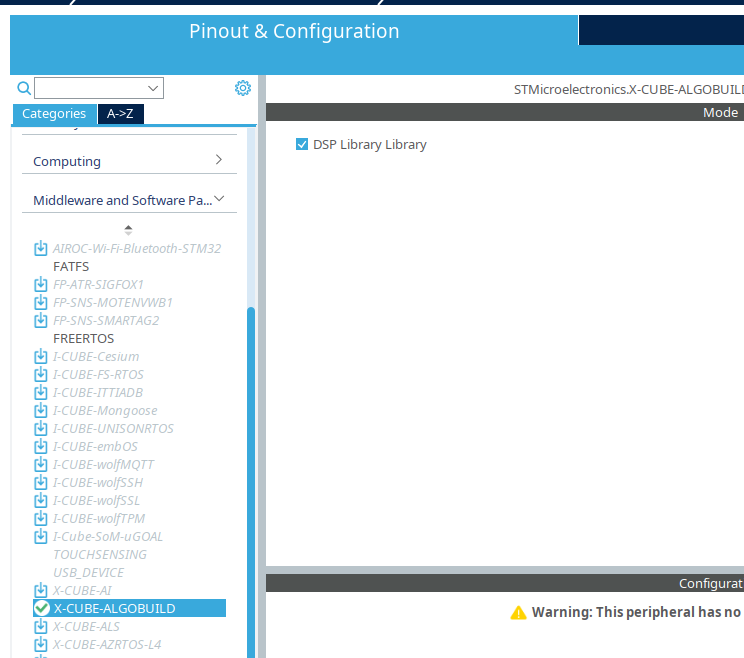Click download icon beside I-CUBE-FS-RTOS
The width and height of the screenshot is (744, 658).
point(41,374)
